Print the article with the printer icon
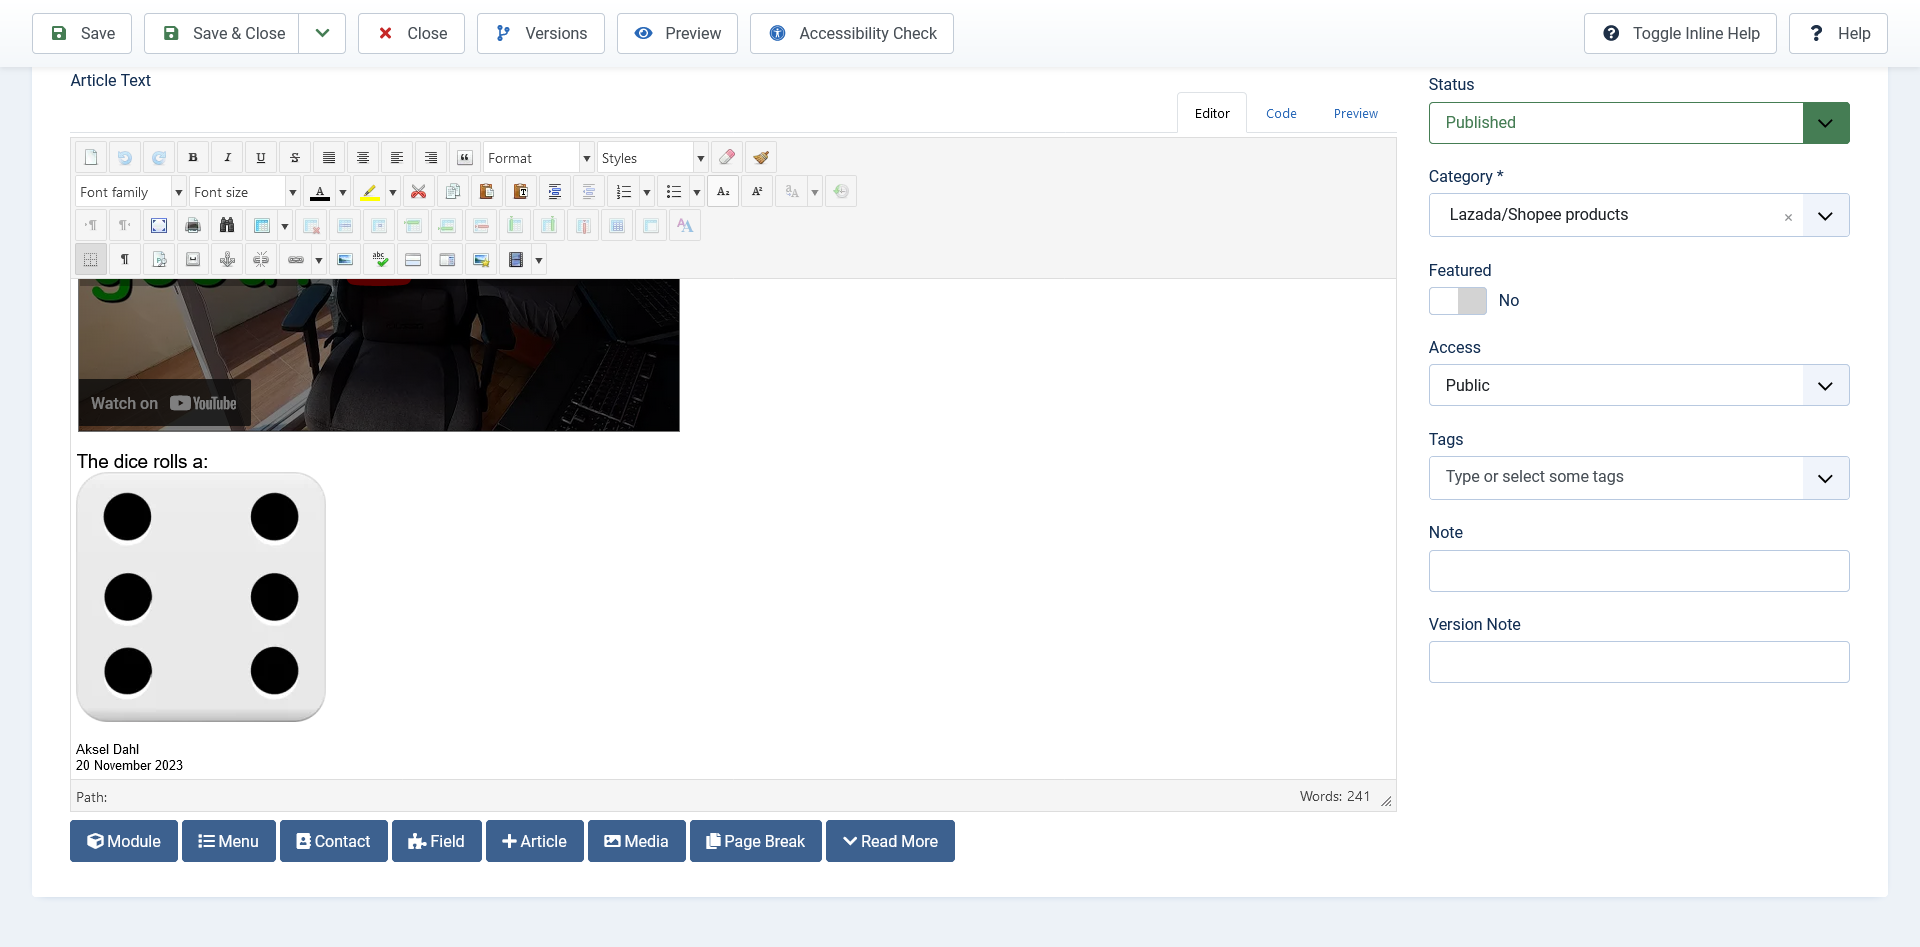Image resolution: width=1920 pixels, height=947 pixels. point(193,226)
